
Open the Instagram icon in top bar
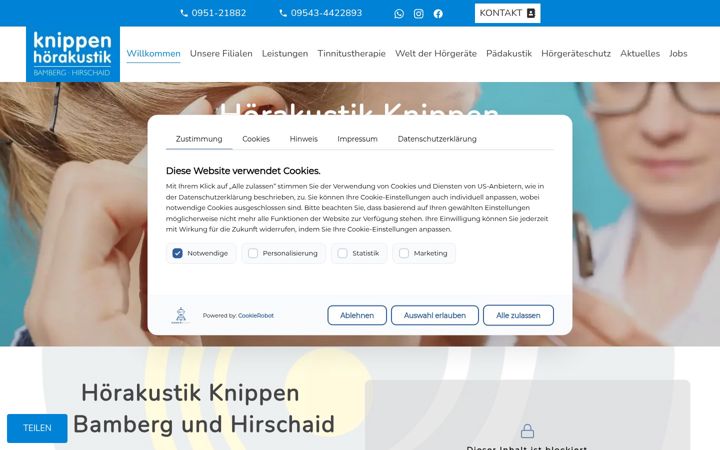(418, 13)
